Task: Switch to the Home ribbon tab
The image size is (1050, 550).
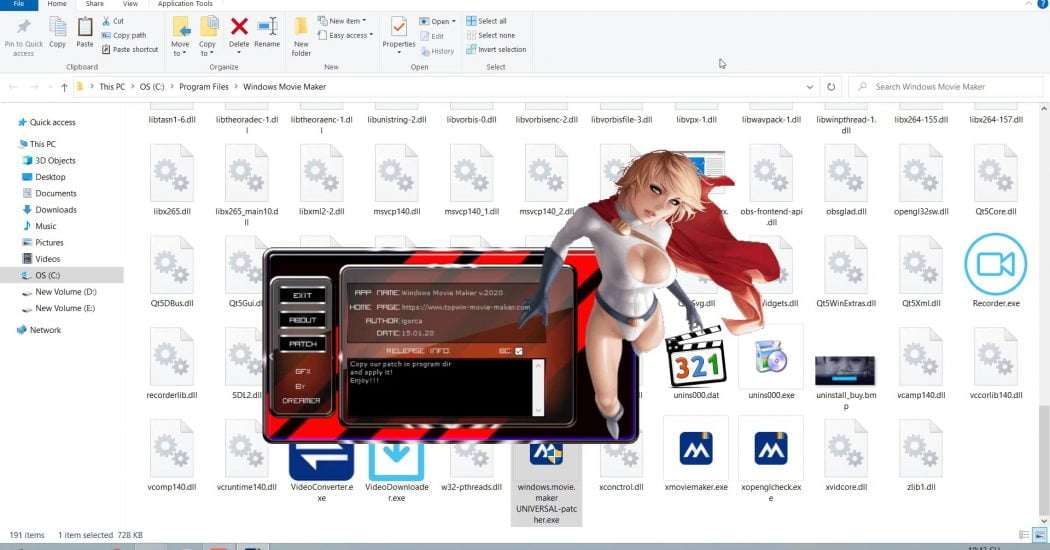Action: pyautogui.click(x=57, y=4)
